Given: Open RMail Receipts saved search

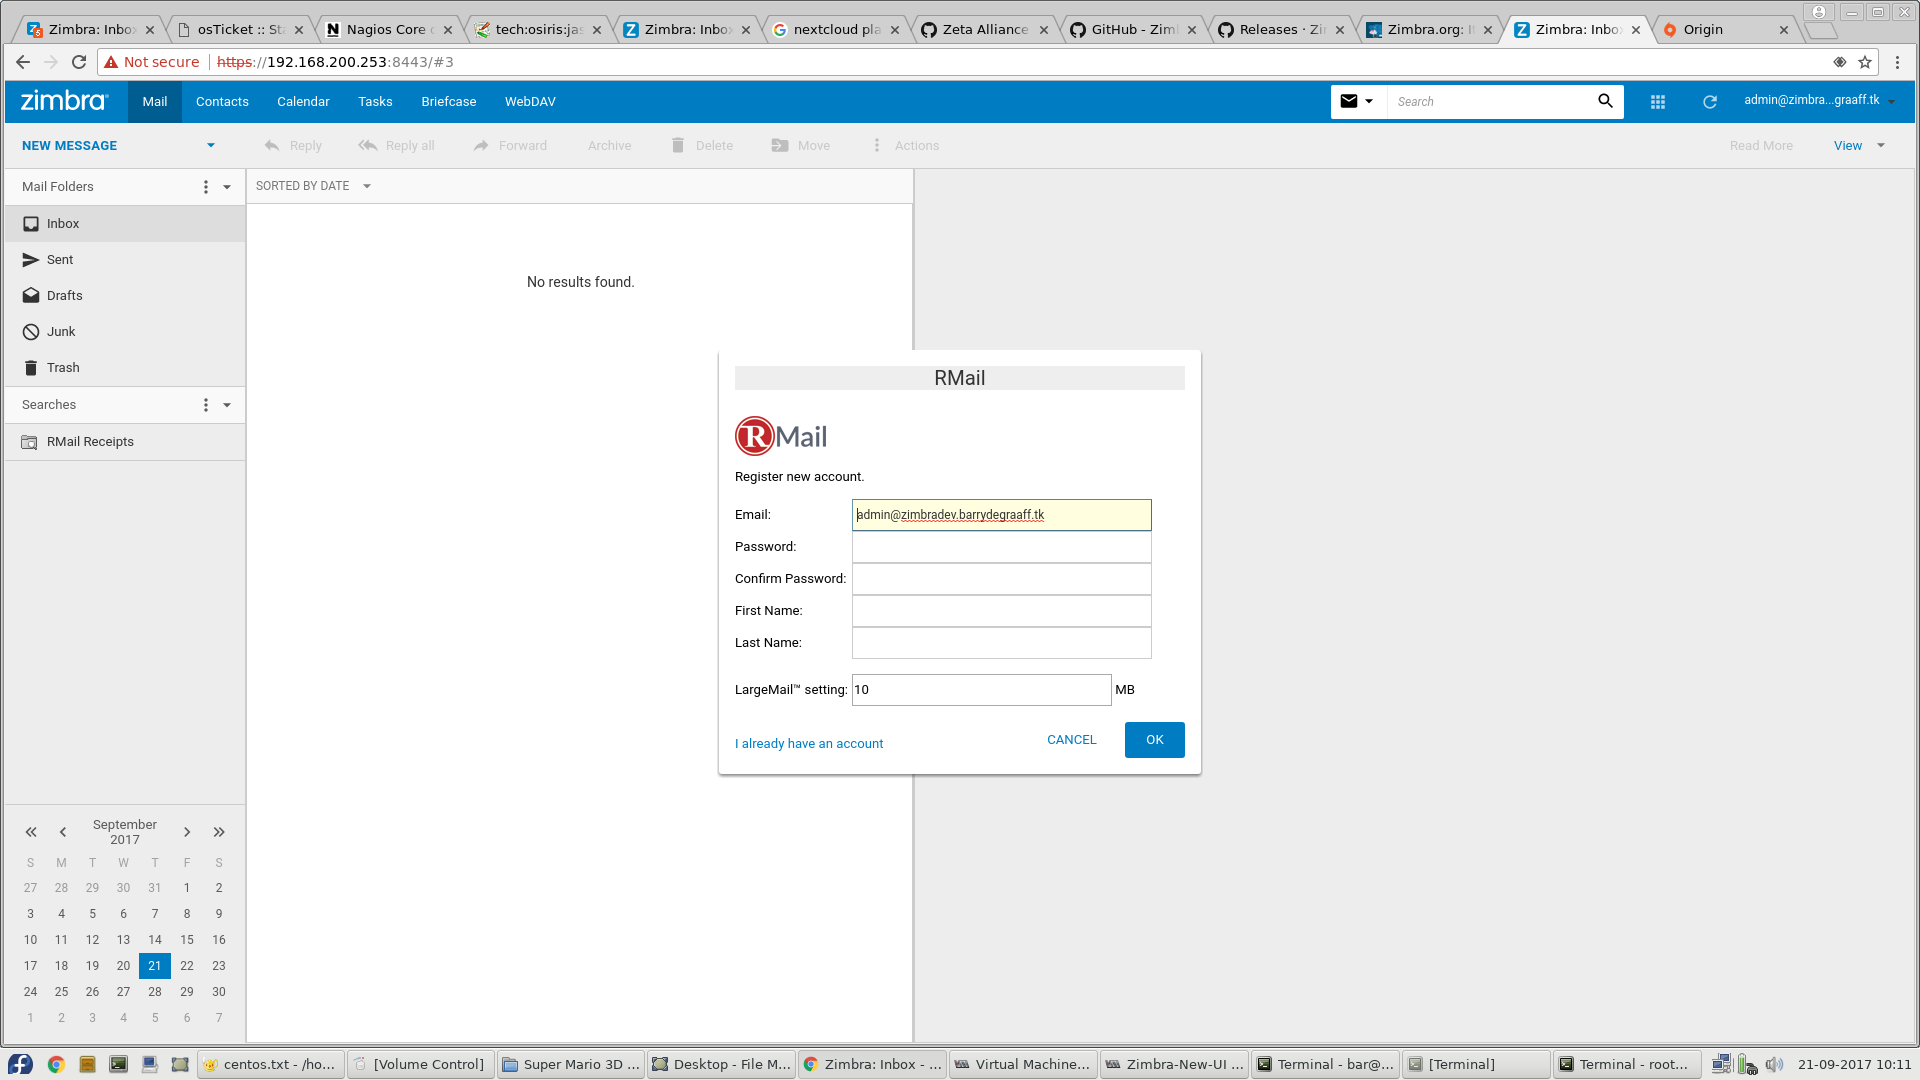Looking at the screenshot, I should 90,442.
